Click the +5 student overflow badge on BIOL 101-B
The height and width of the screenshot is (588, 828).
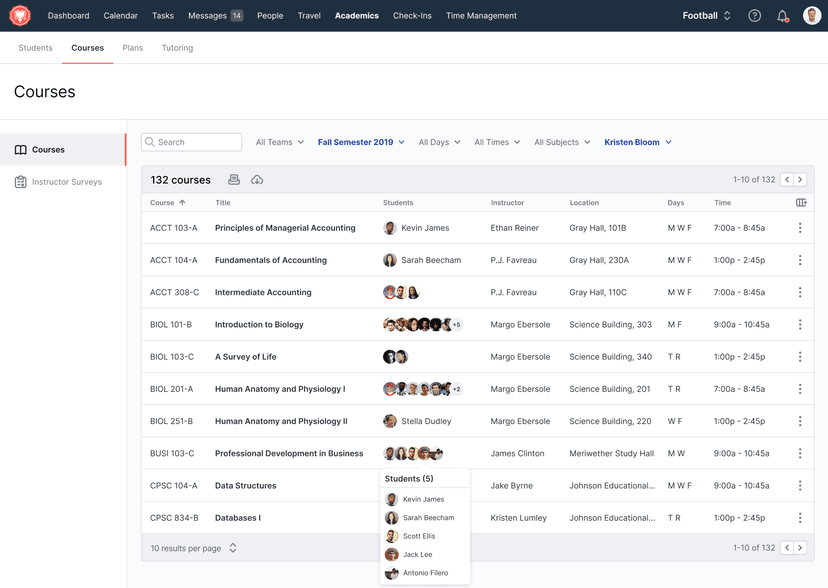pyautogui.click(x=455, y=324)
